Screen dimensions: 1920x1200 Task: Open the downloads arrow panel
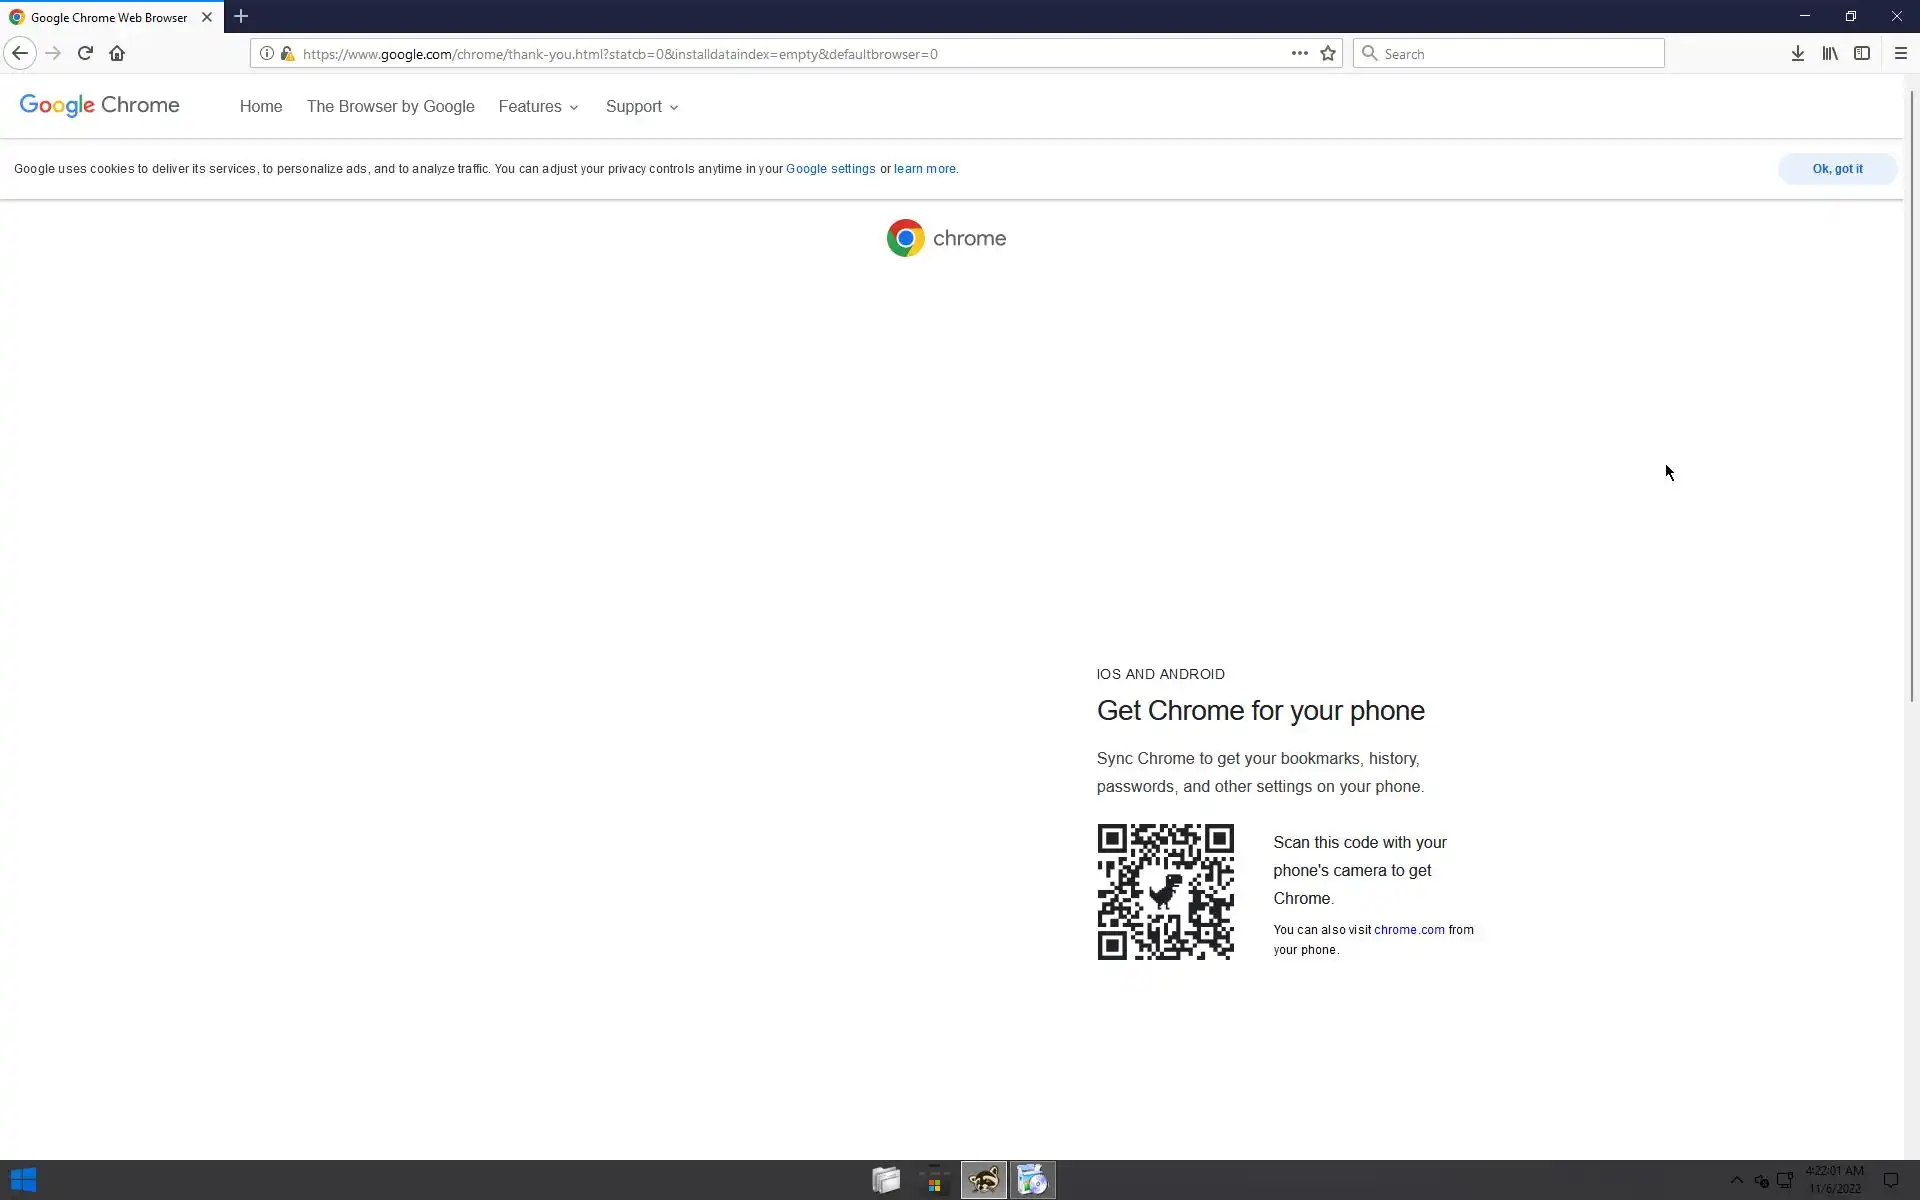(1797, 54)
